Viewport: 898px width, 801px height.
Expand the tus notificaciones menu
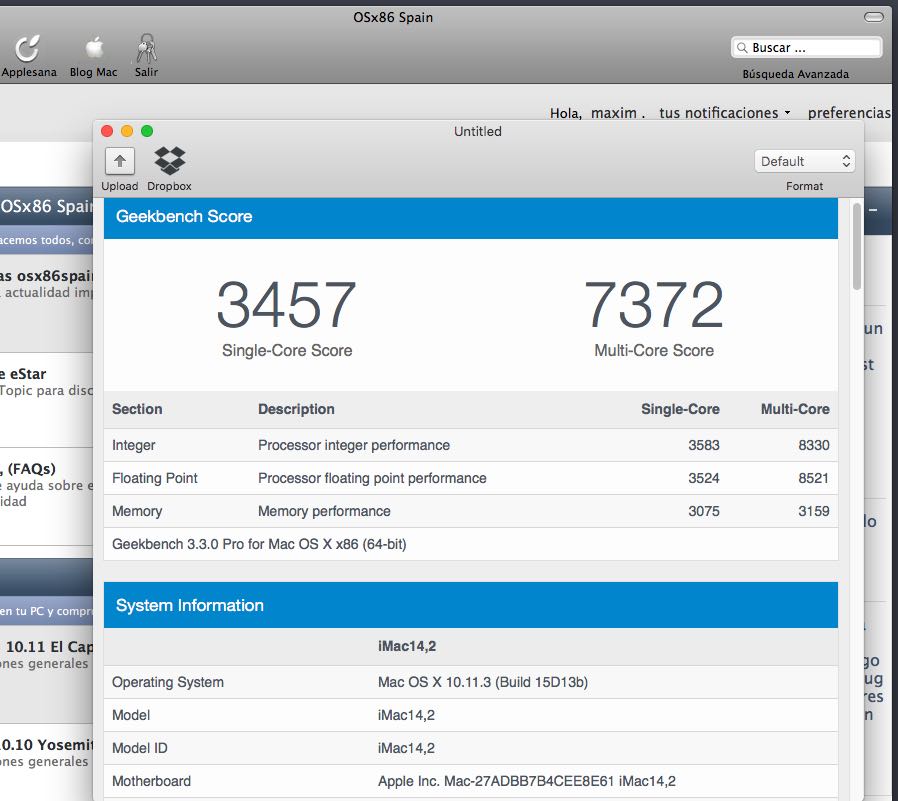click(x=724, y=113)
